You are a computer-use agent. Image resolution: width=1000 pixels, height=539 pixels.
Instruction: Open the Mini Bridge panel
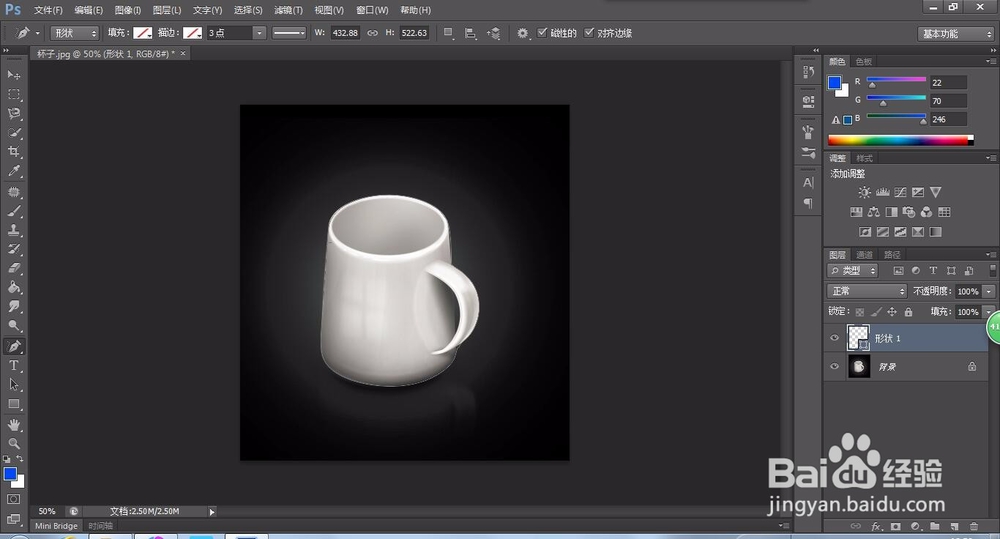pyautogui.click(x=56, y=525)
